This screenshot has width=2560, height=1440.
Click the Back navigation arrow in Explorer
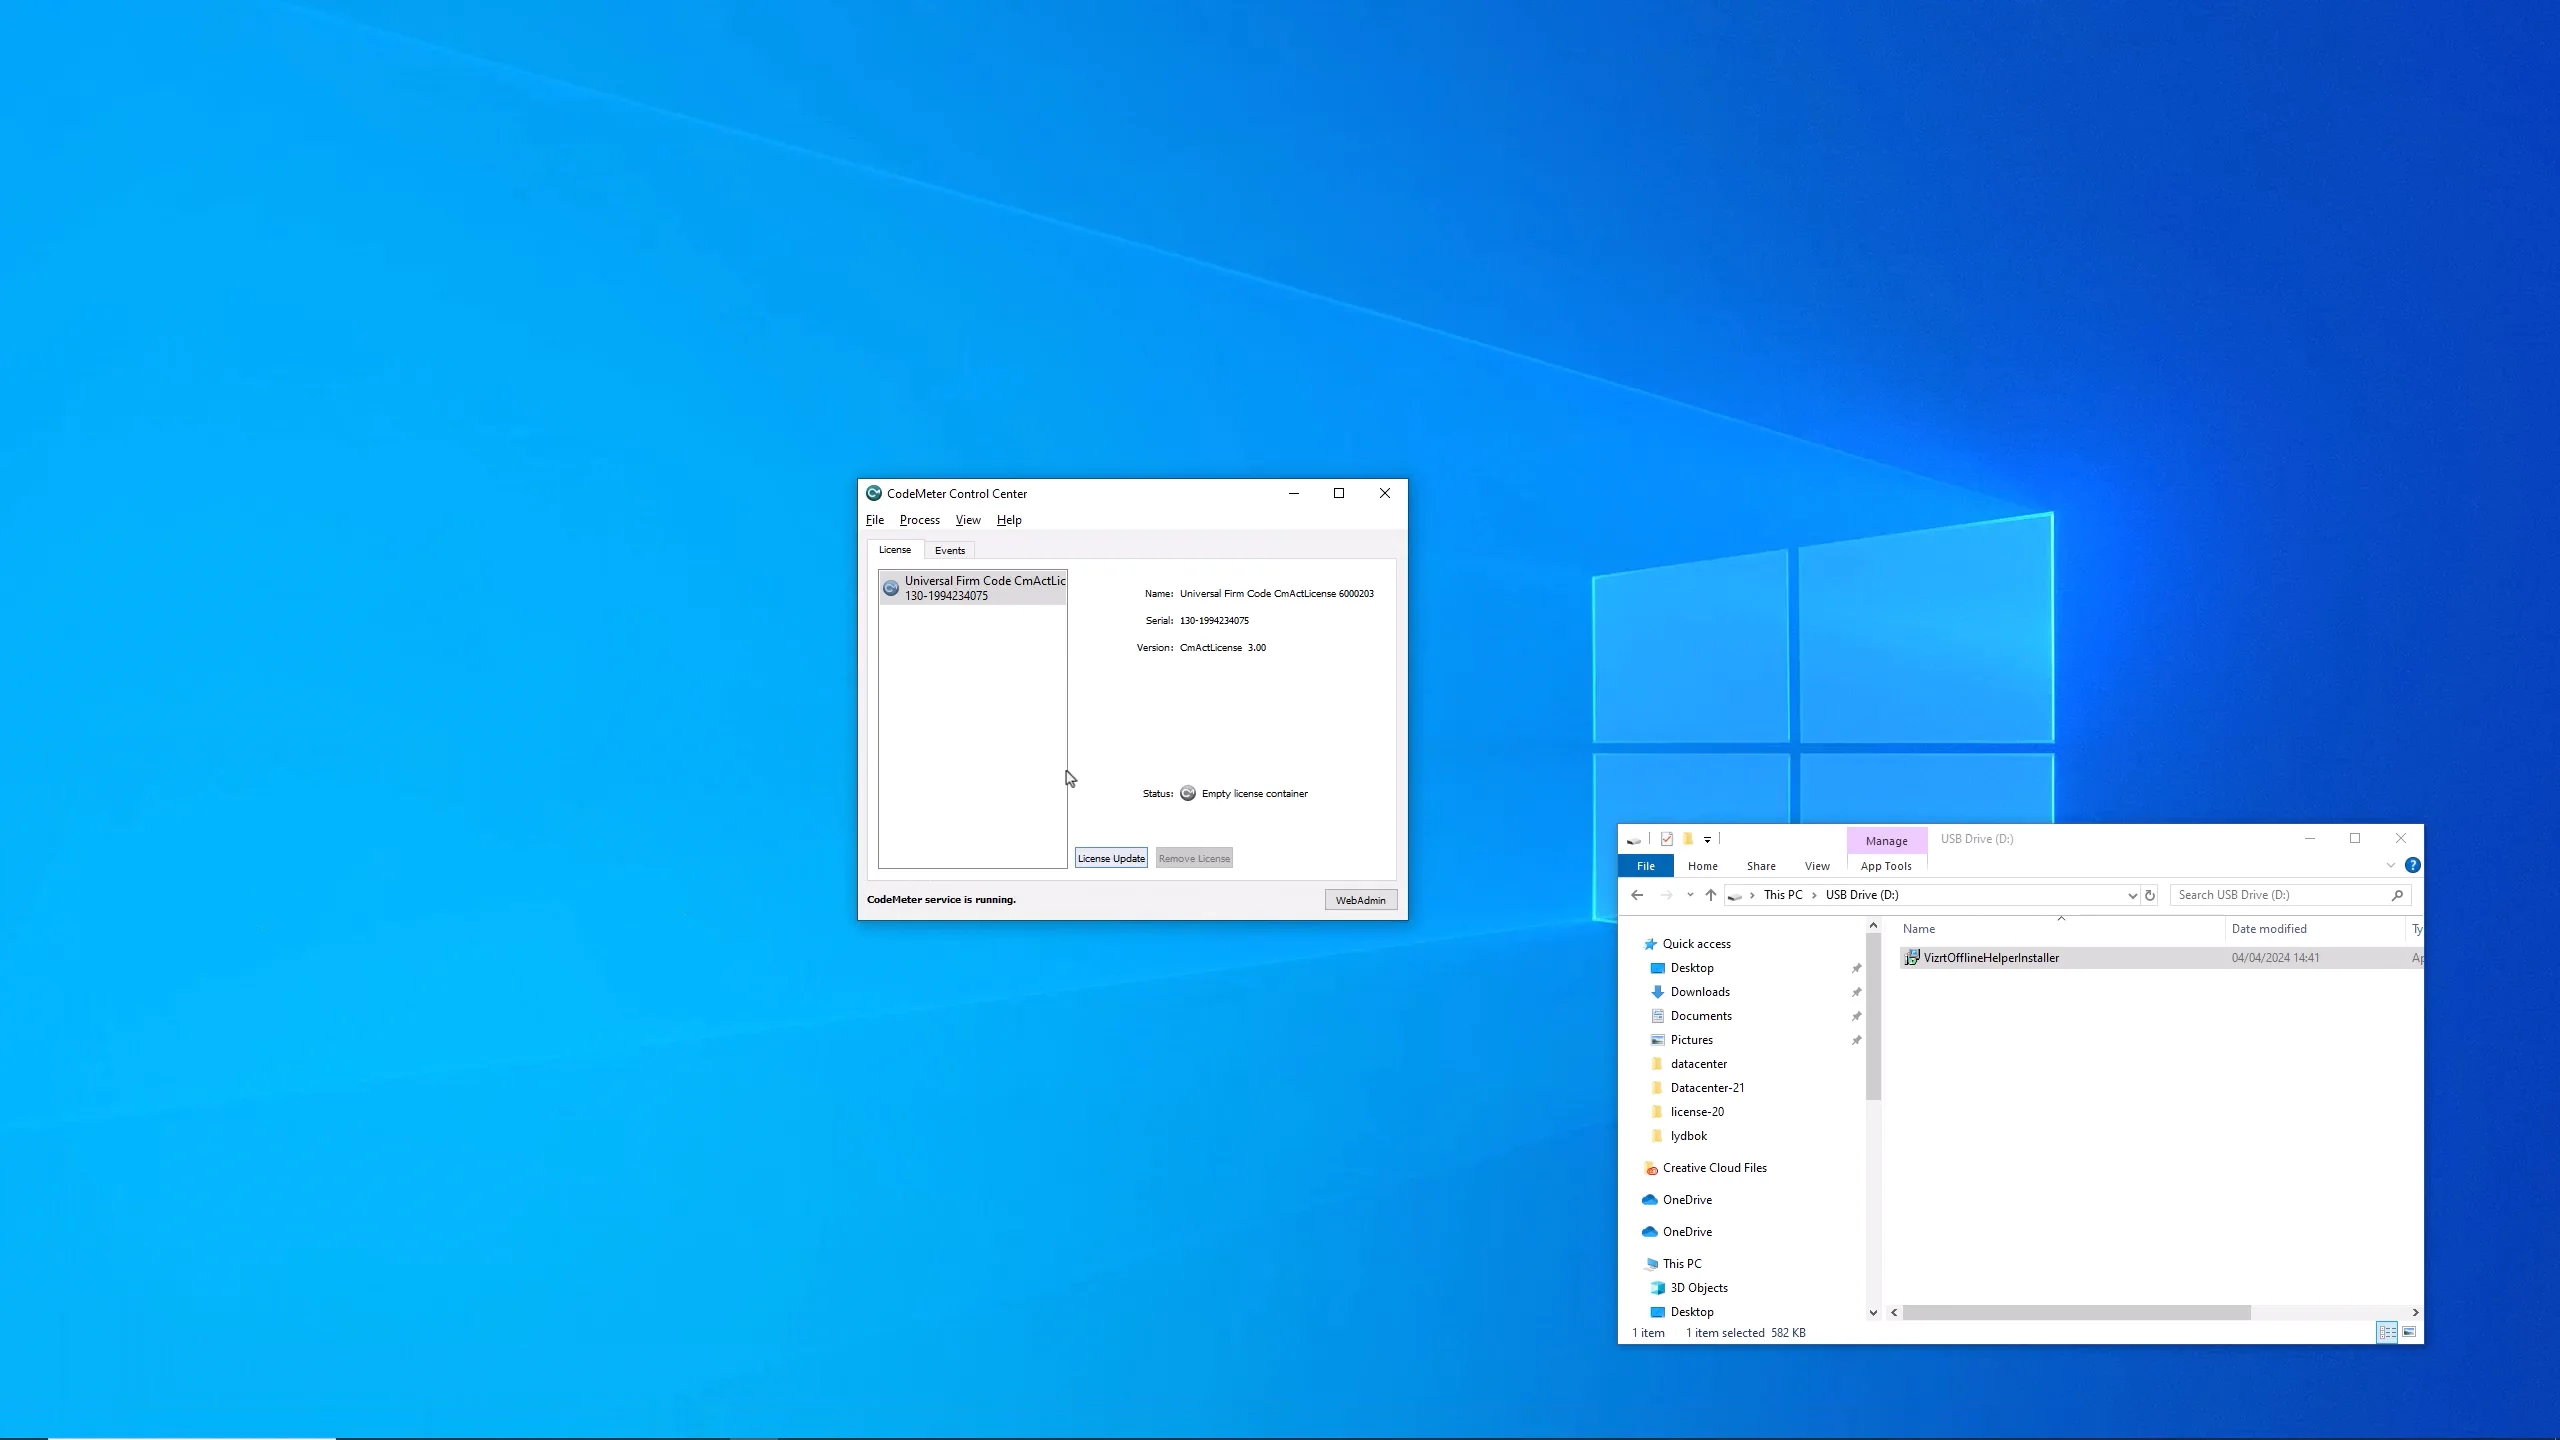click(1637, 895)
